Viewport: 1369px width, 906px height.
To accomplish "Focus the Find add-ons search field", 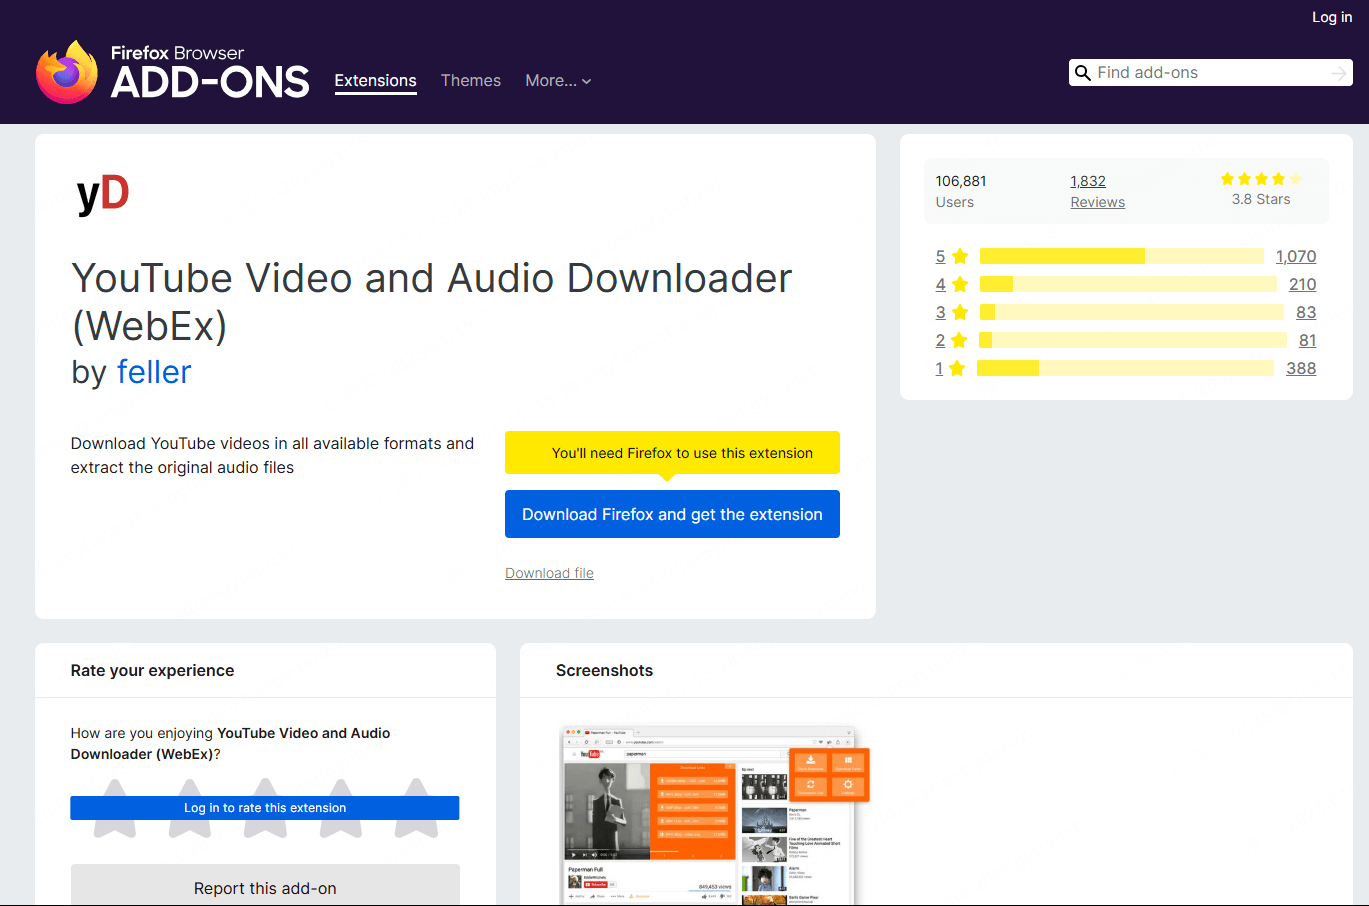I will pyautogui.click(x=1211, y=73).
